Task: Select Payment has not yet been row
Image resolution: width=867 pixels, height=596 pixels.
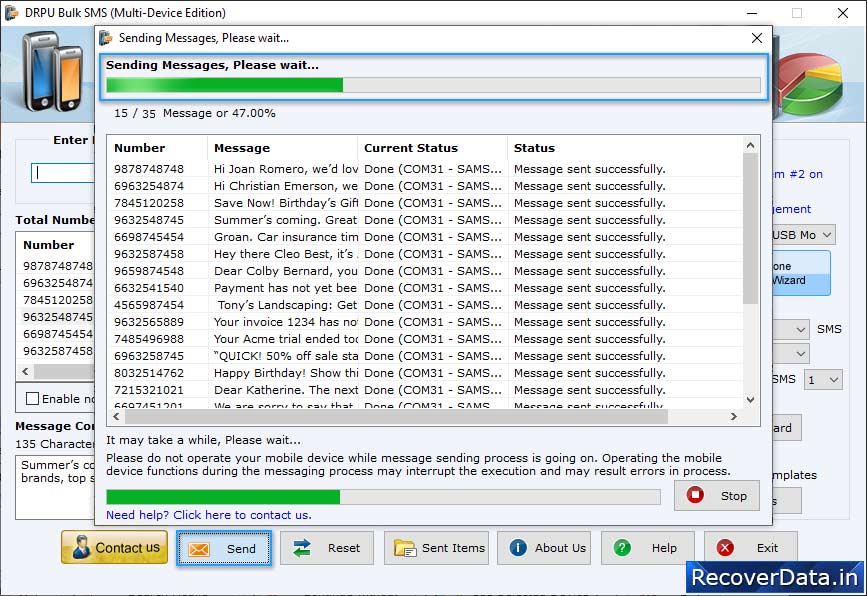Action: click(x=425, y=288)
